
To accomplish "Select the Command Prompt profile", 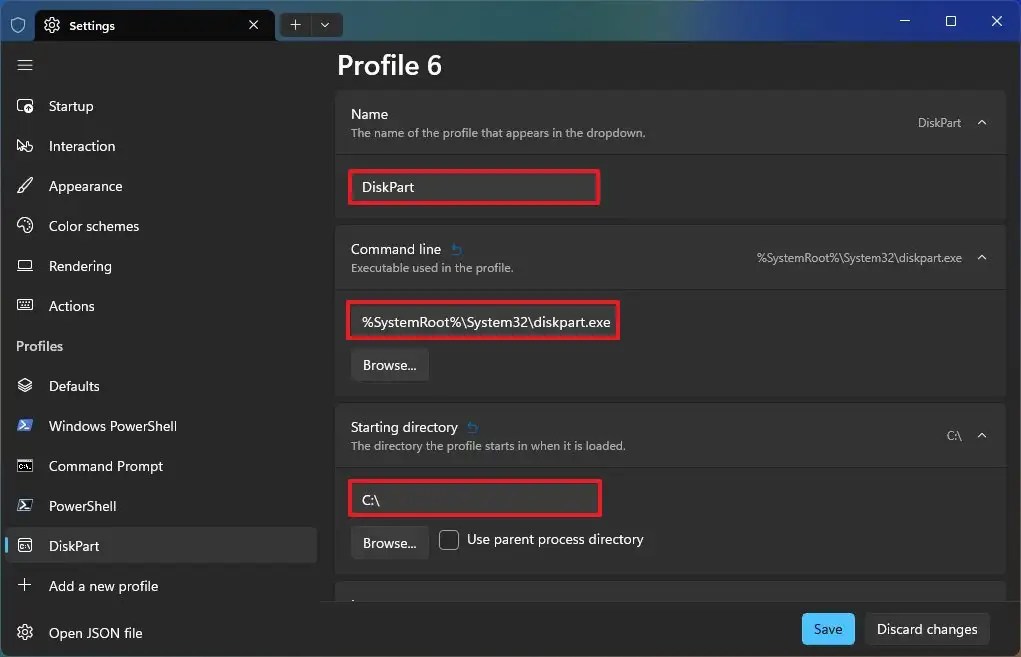I will [105, 466].
